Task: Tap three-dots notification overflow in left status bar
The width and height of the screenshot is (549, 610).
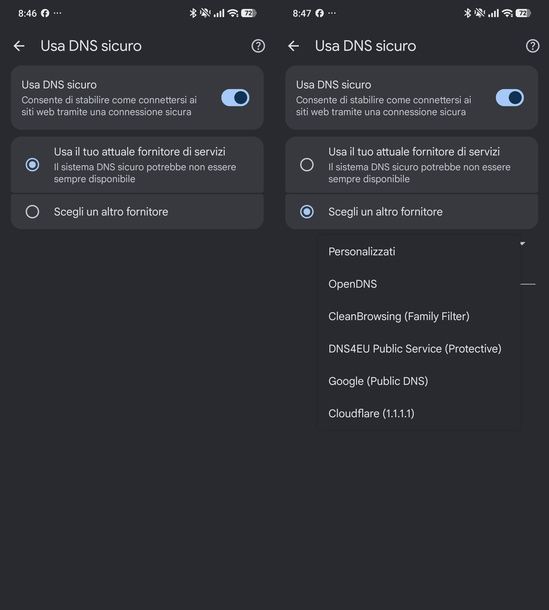Action: coord(58,13)
